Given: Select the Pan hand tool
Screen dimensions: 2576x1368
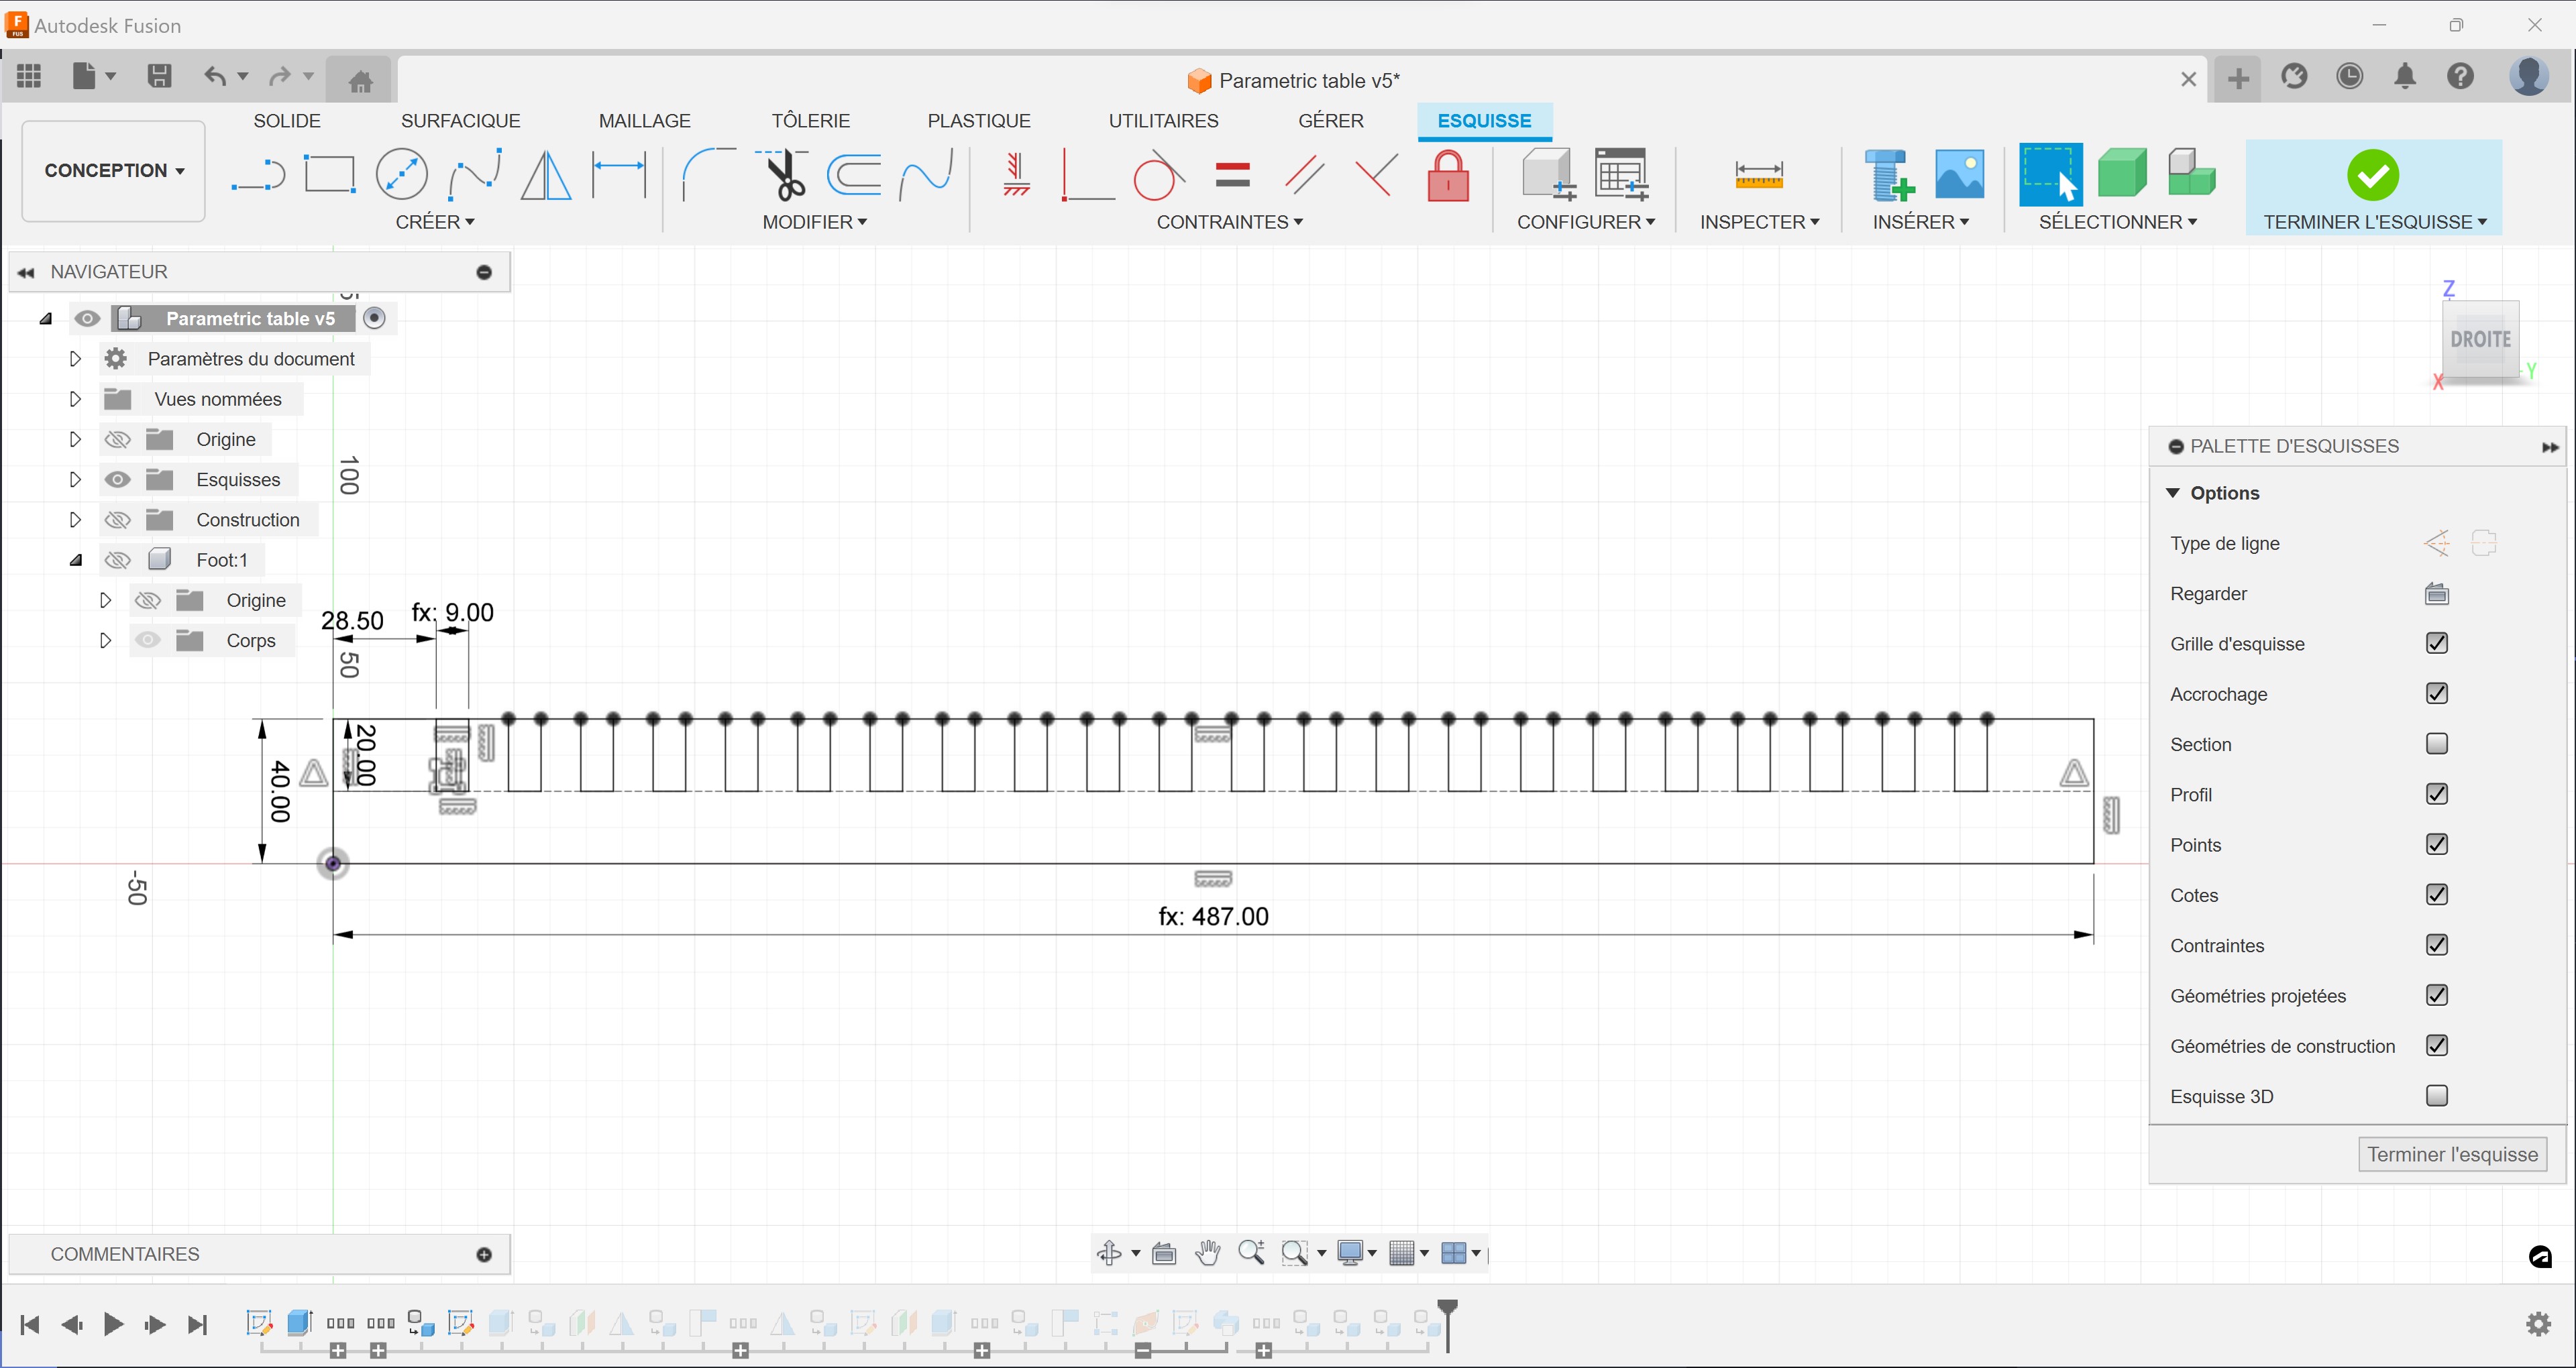Looking at the screenshot, I should tap(1208, 1253).
